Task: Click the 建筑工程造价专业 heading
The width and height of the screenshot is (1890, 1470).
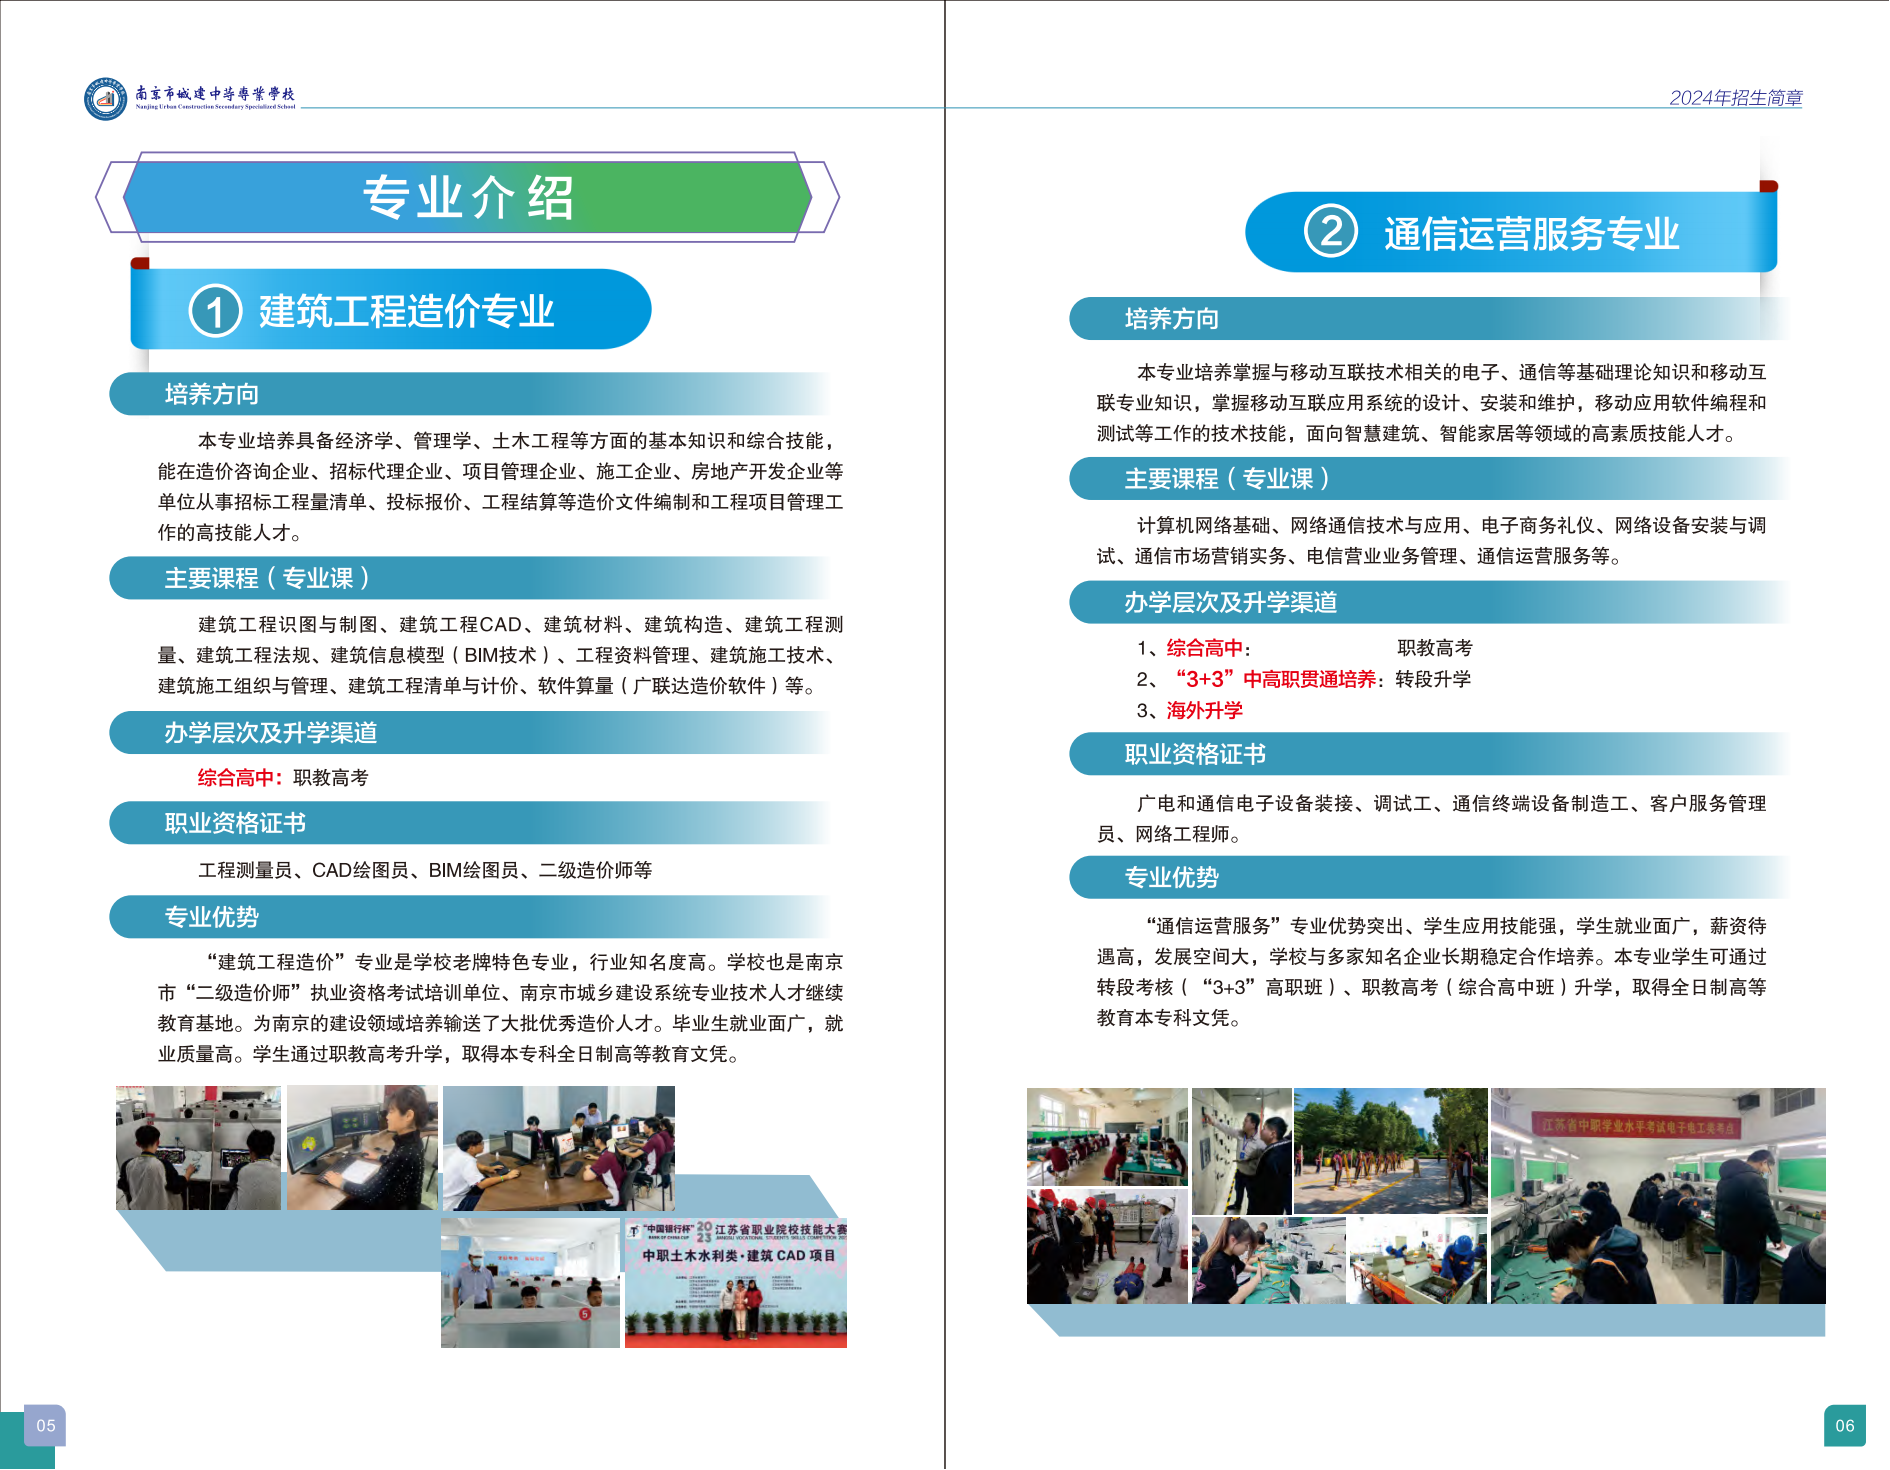Action: 406,311
